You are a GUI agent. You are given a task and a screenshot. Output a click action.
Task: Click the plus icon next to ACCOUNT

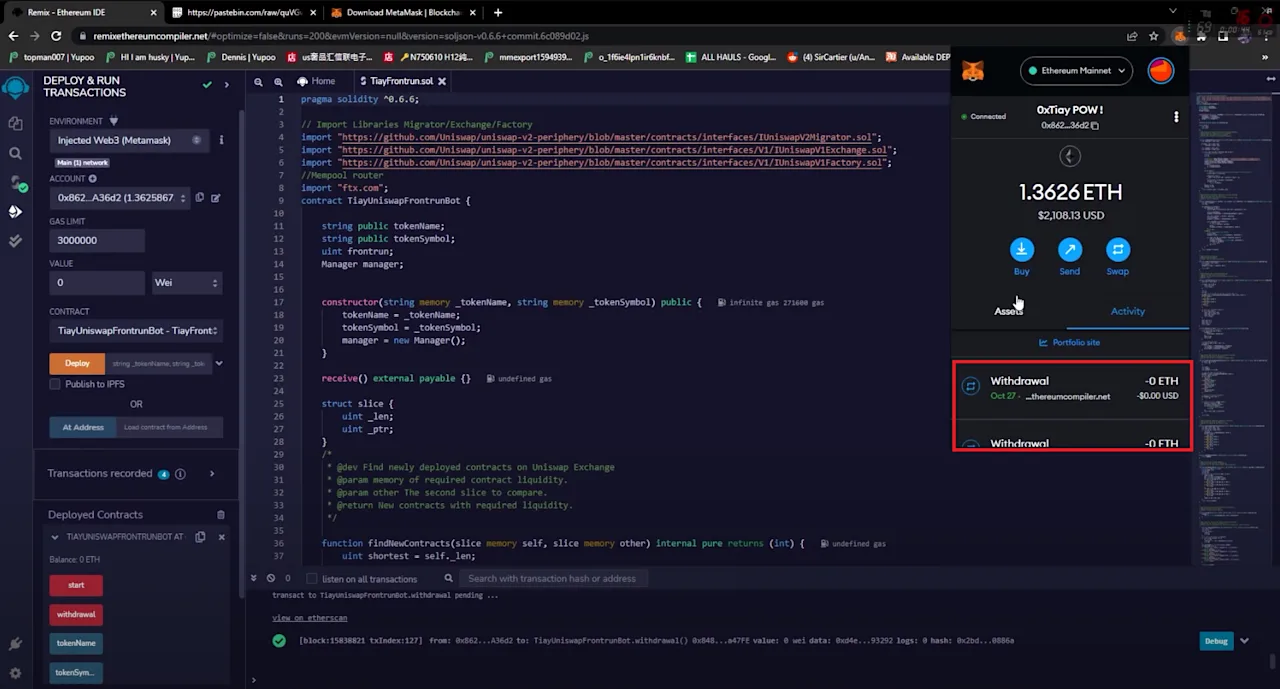point(92,179)
